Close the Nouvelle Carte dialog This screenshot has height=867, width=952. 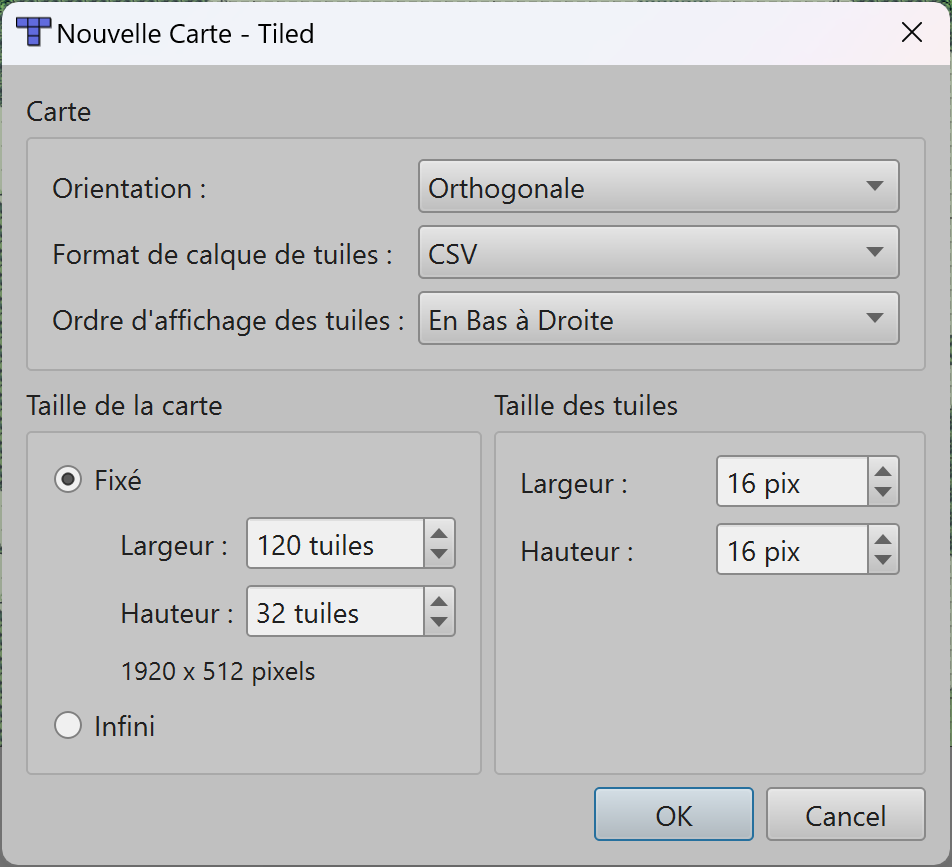(911, 33)
